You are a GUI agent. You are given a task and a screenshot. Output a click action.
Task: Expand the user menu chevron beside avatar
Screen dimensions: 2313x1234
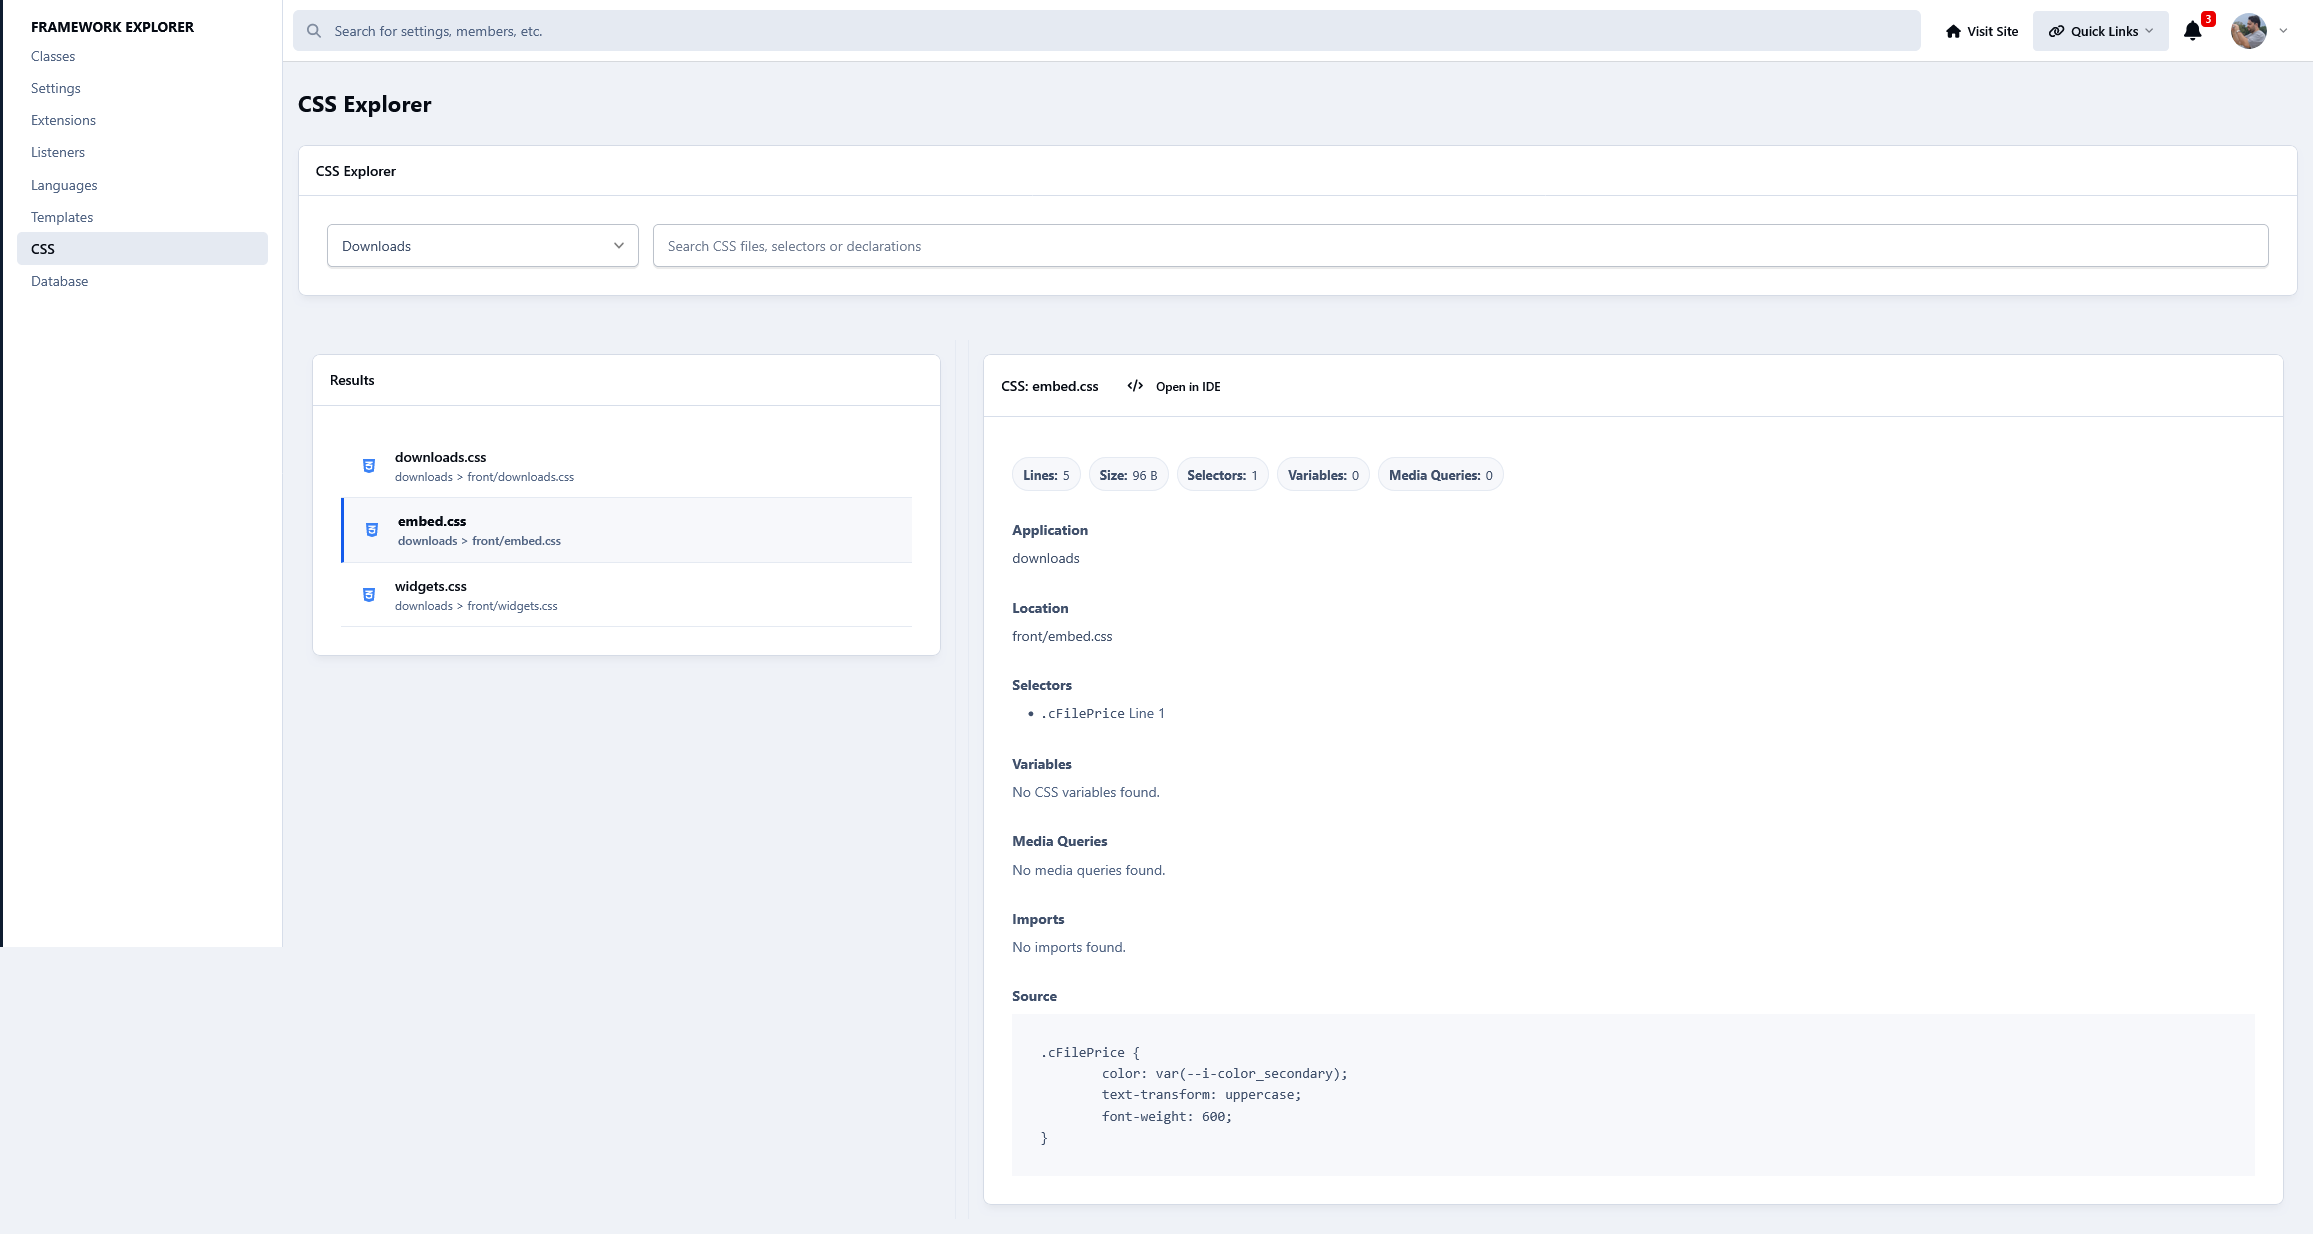pyautogui.click(x=2283, y=31)
